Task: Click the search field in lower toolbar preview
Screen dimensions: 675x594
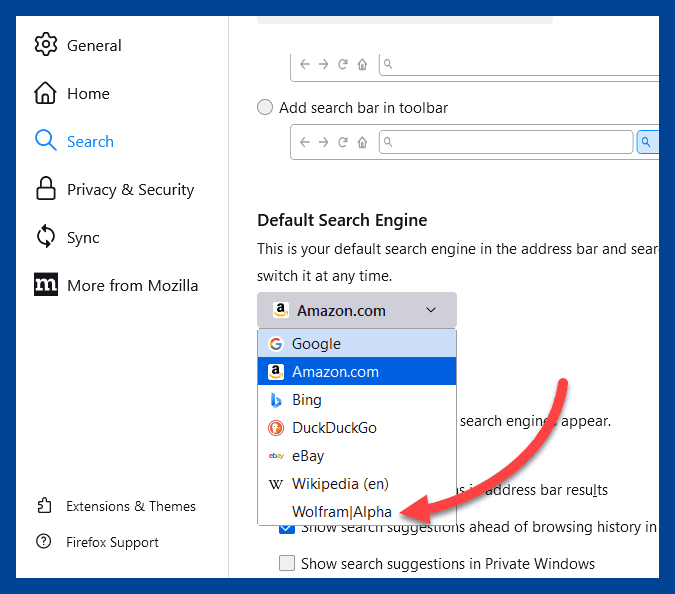Action: pos(506,142)
